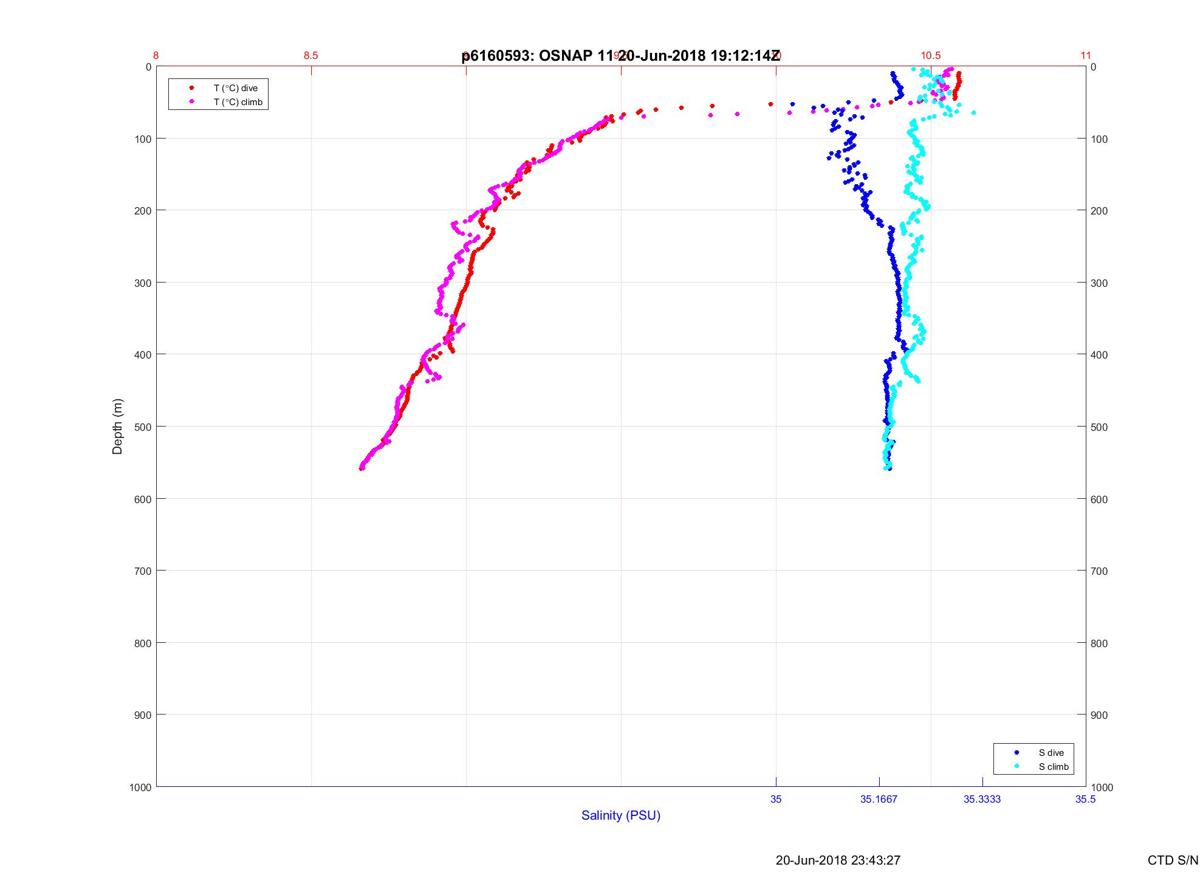Click the cyan S climb legend marker
Viewport: 1200px width, 885px height.
(x=1017, y=766)
